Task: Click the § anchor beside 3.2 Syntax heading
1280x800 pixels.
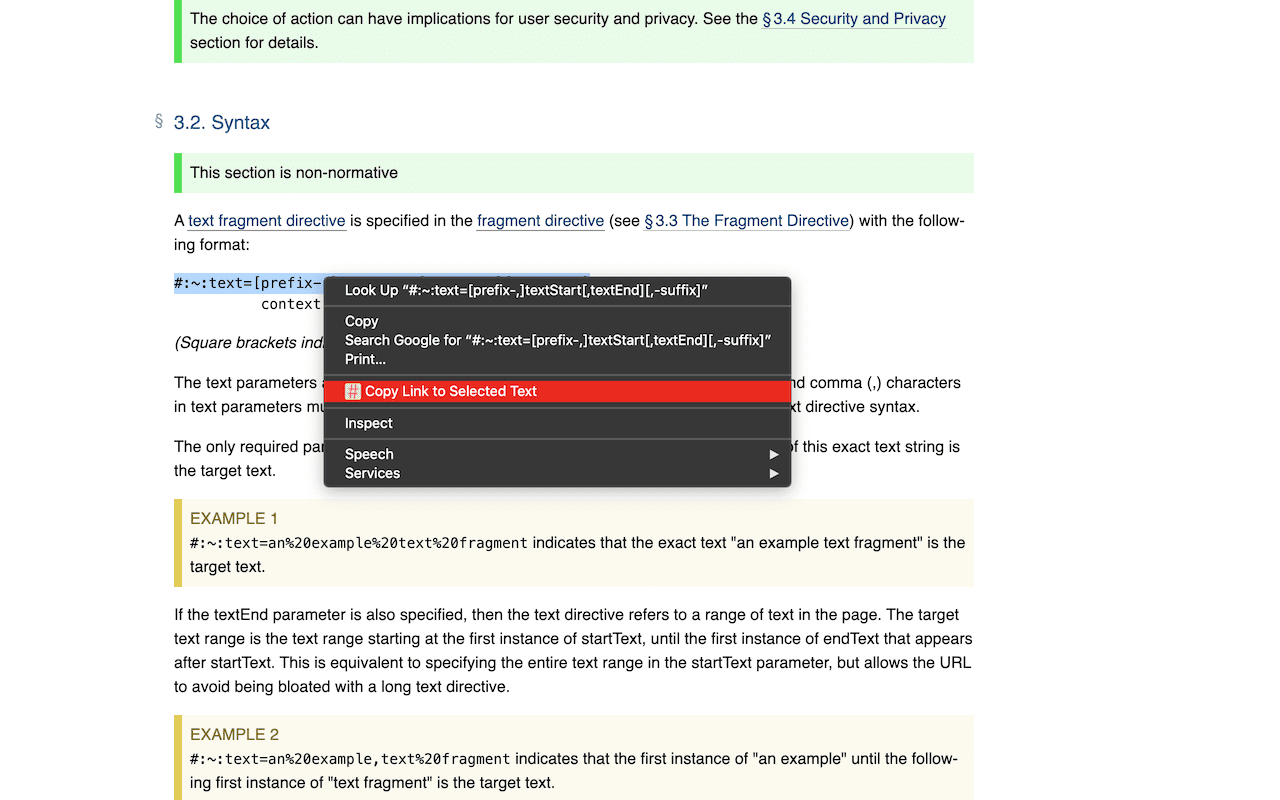Action: [x=159, y=121]
